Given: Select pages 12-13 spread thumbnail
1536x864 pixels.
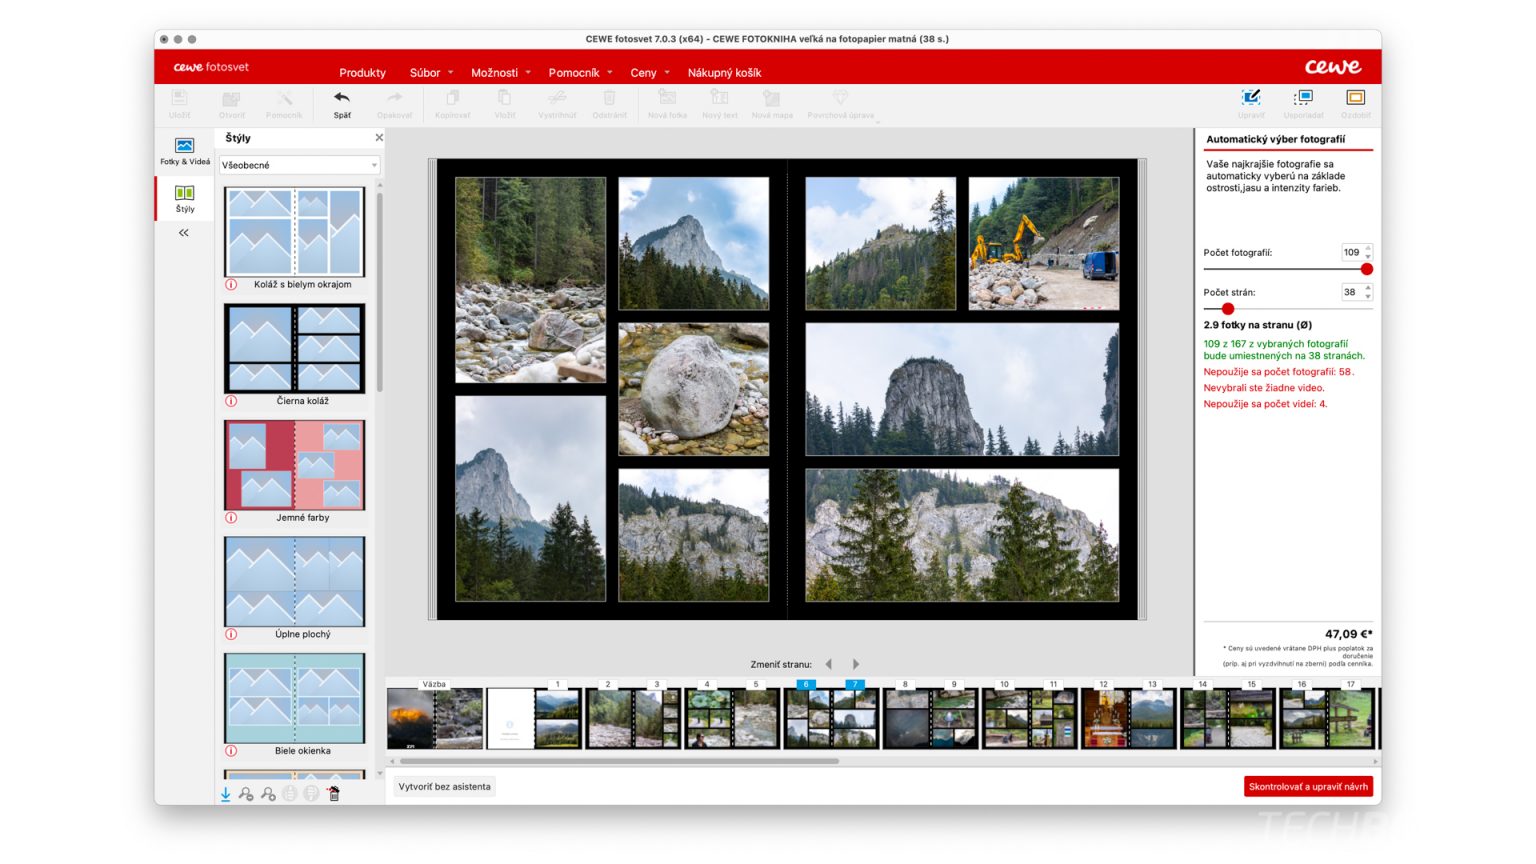Looking at the screenshot, I should (x=1128, y=718).
